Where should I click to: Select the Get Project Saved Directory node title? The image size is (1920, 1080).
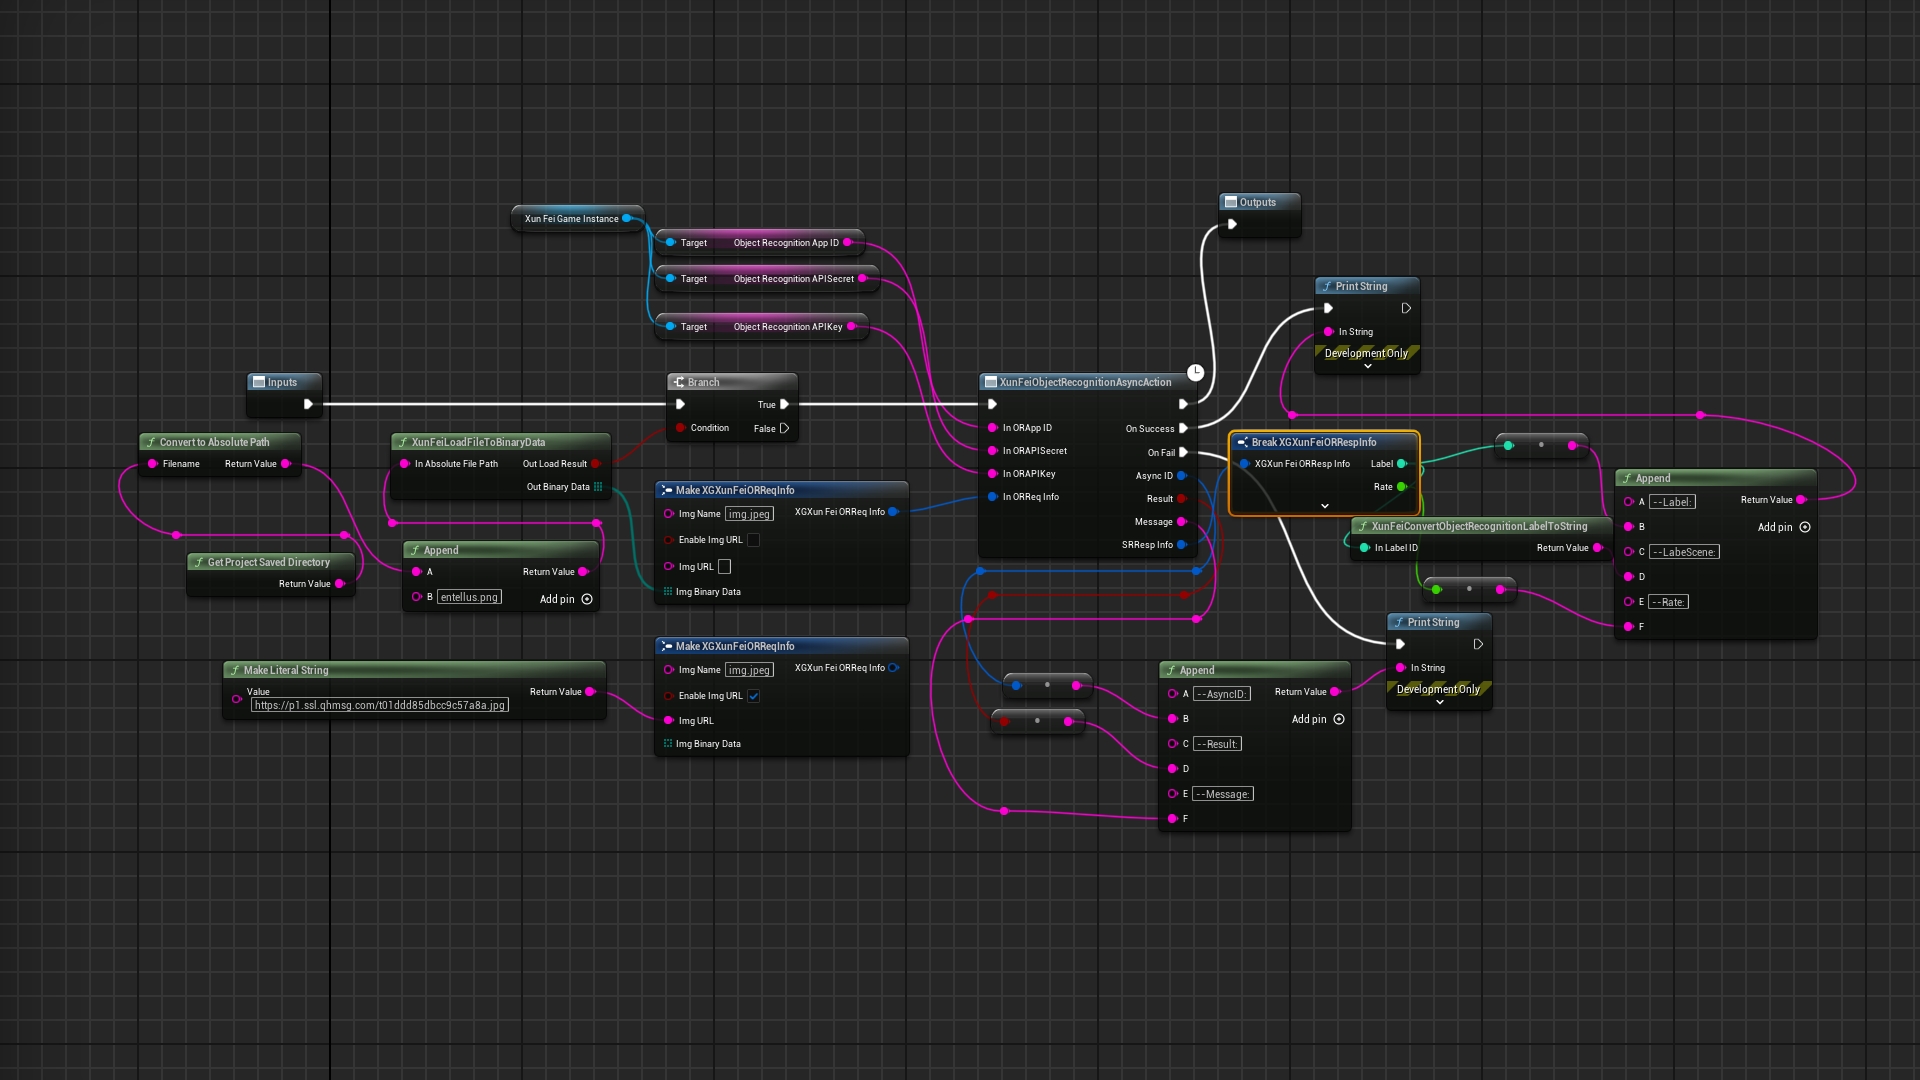tap(268, 562)
